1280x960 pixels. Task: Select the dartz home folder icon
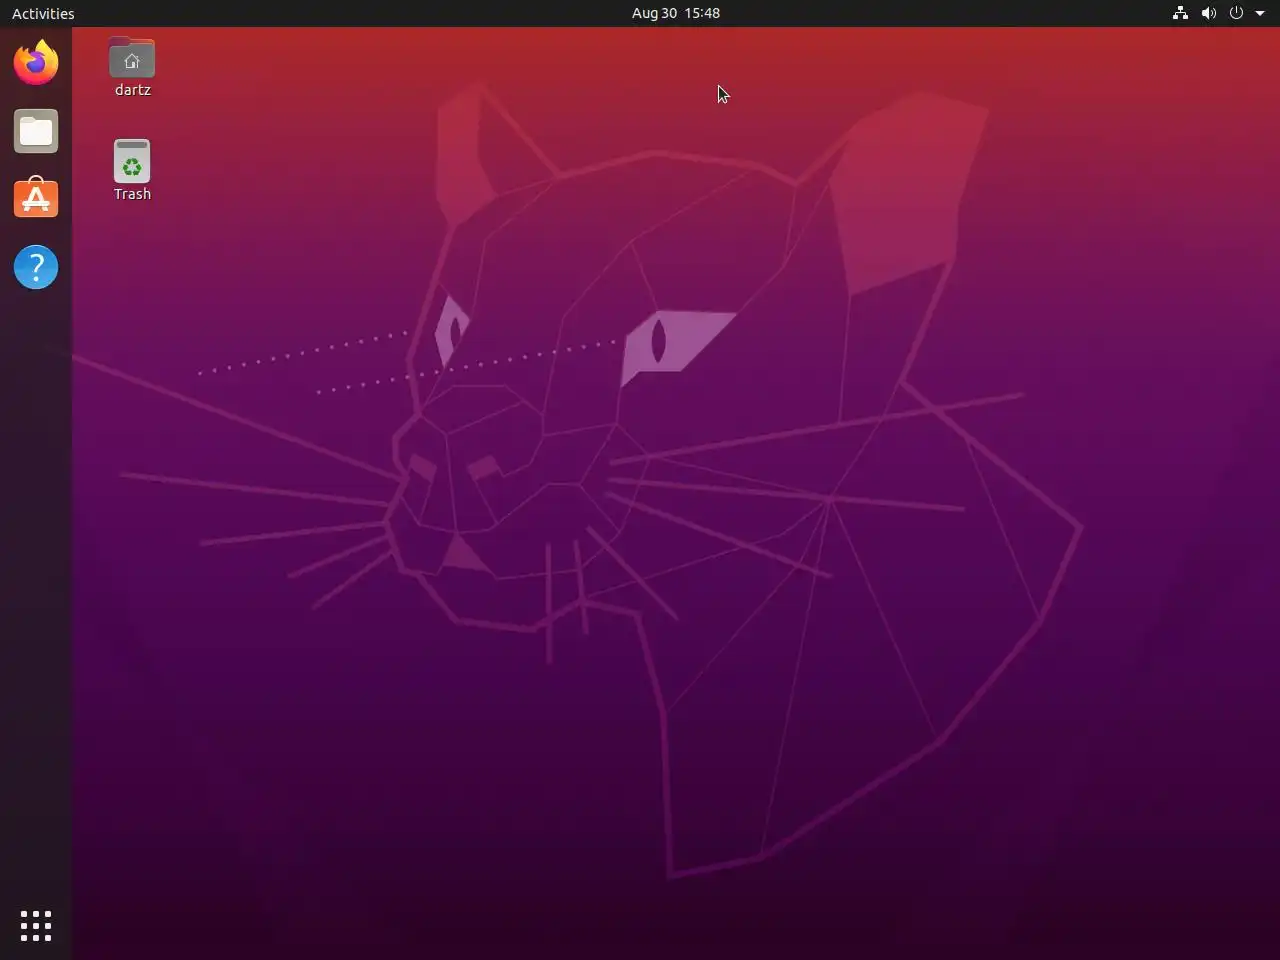(x=132, y=58)
